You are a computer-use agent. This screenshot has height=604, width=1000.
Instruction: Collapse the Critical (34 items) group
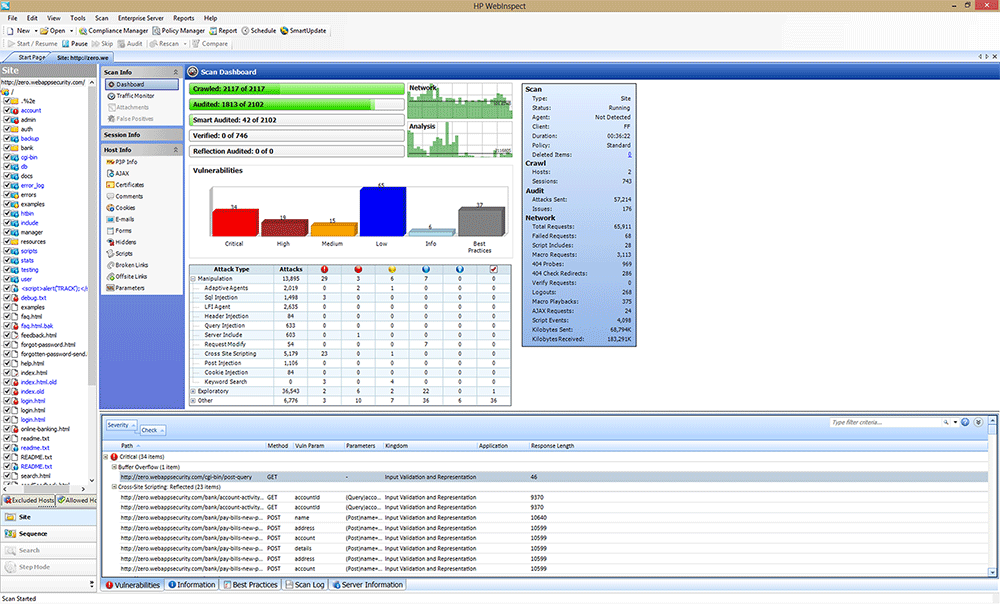106,457
